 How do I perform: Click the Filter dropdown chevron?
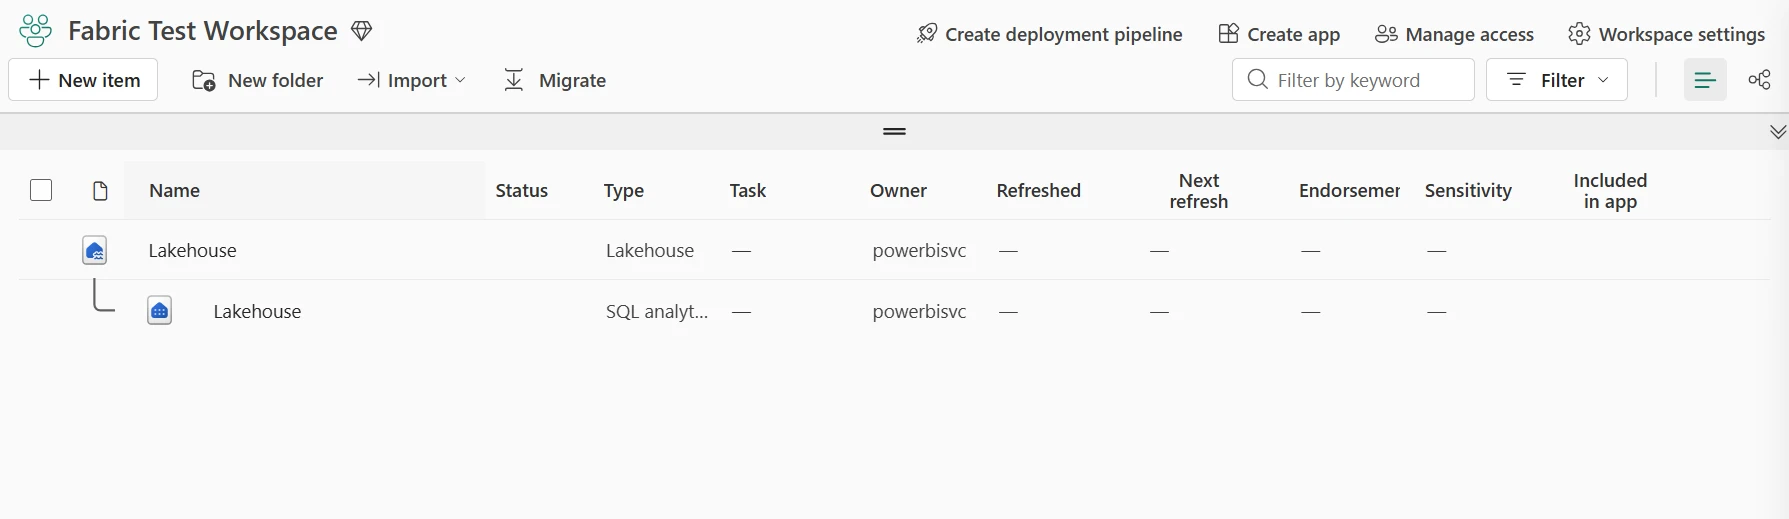[1603, 80]
